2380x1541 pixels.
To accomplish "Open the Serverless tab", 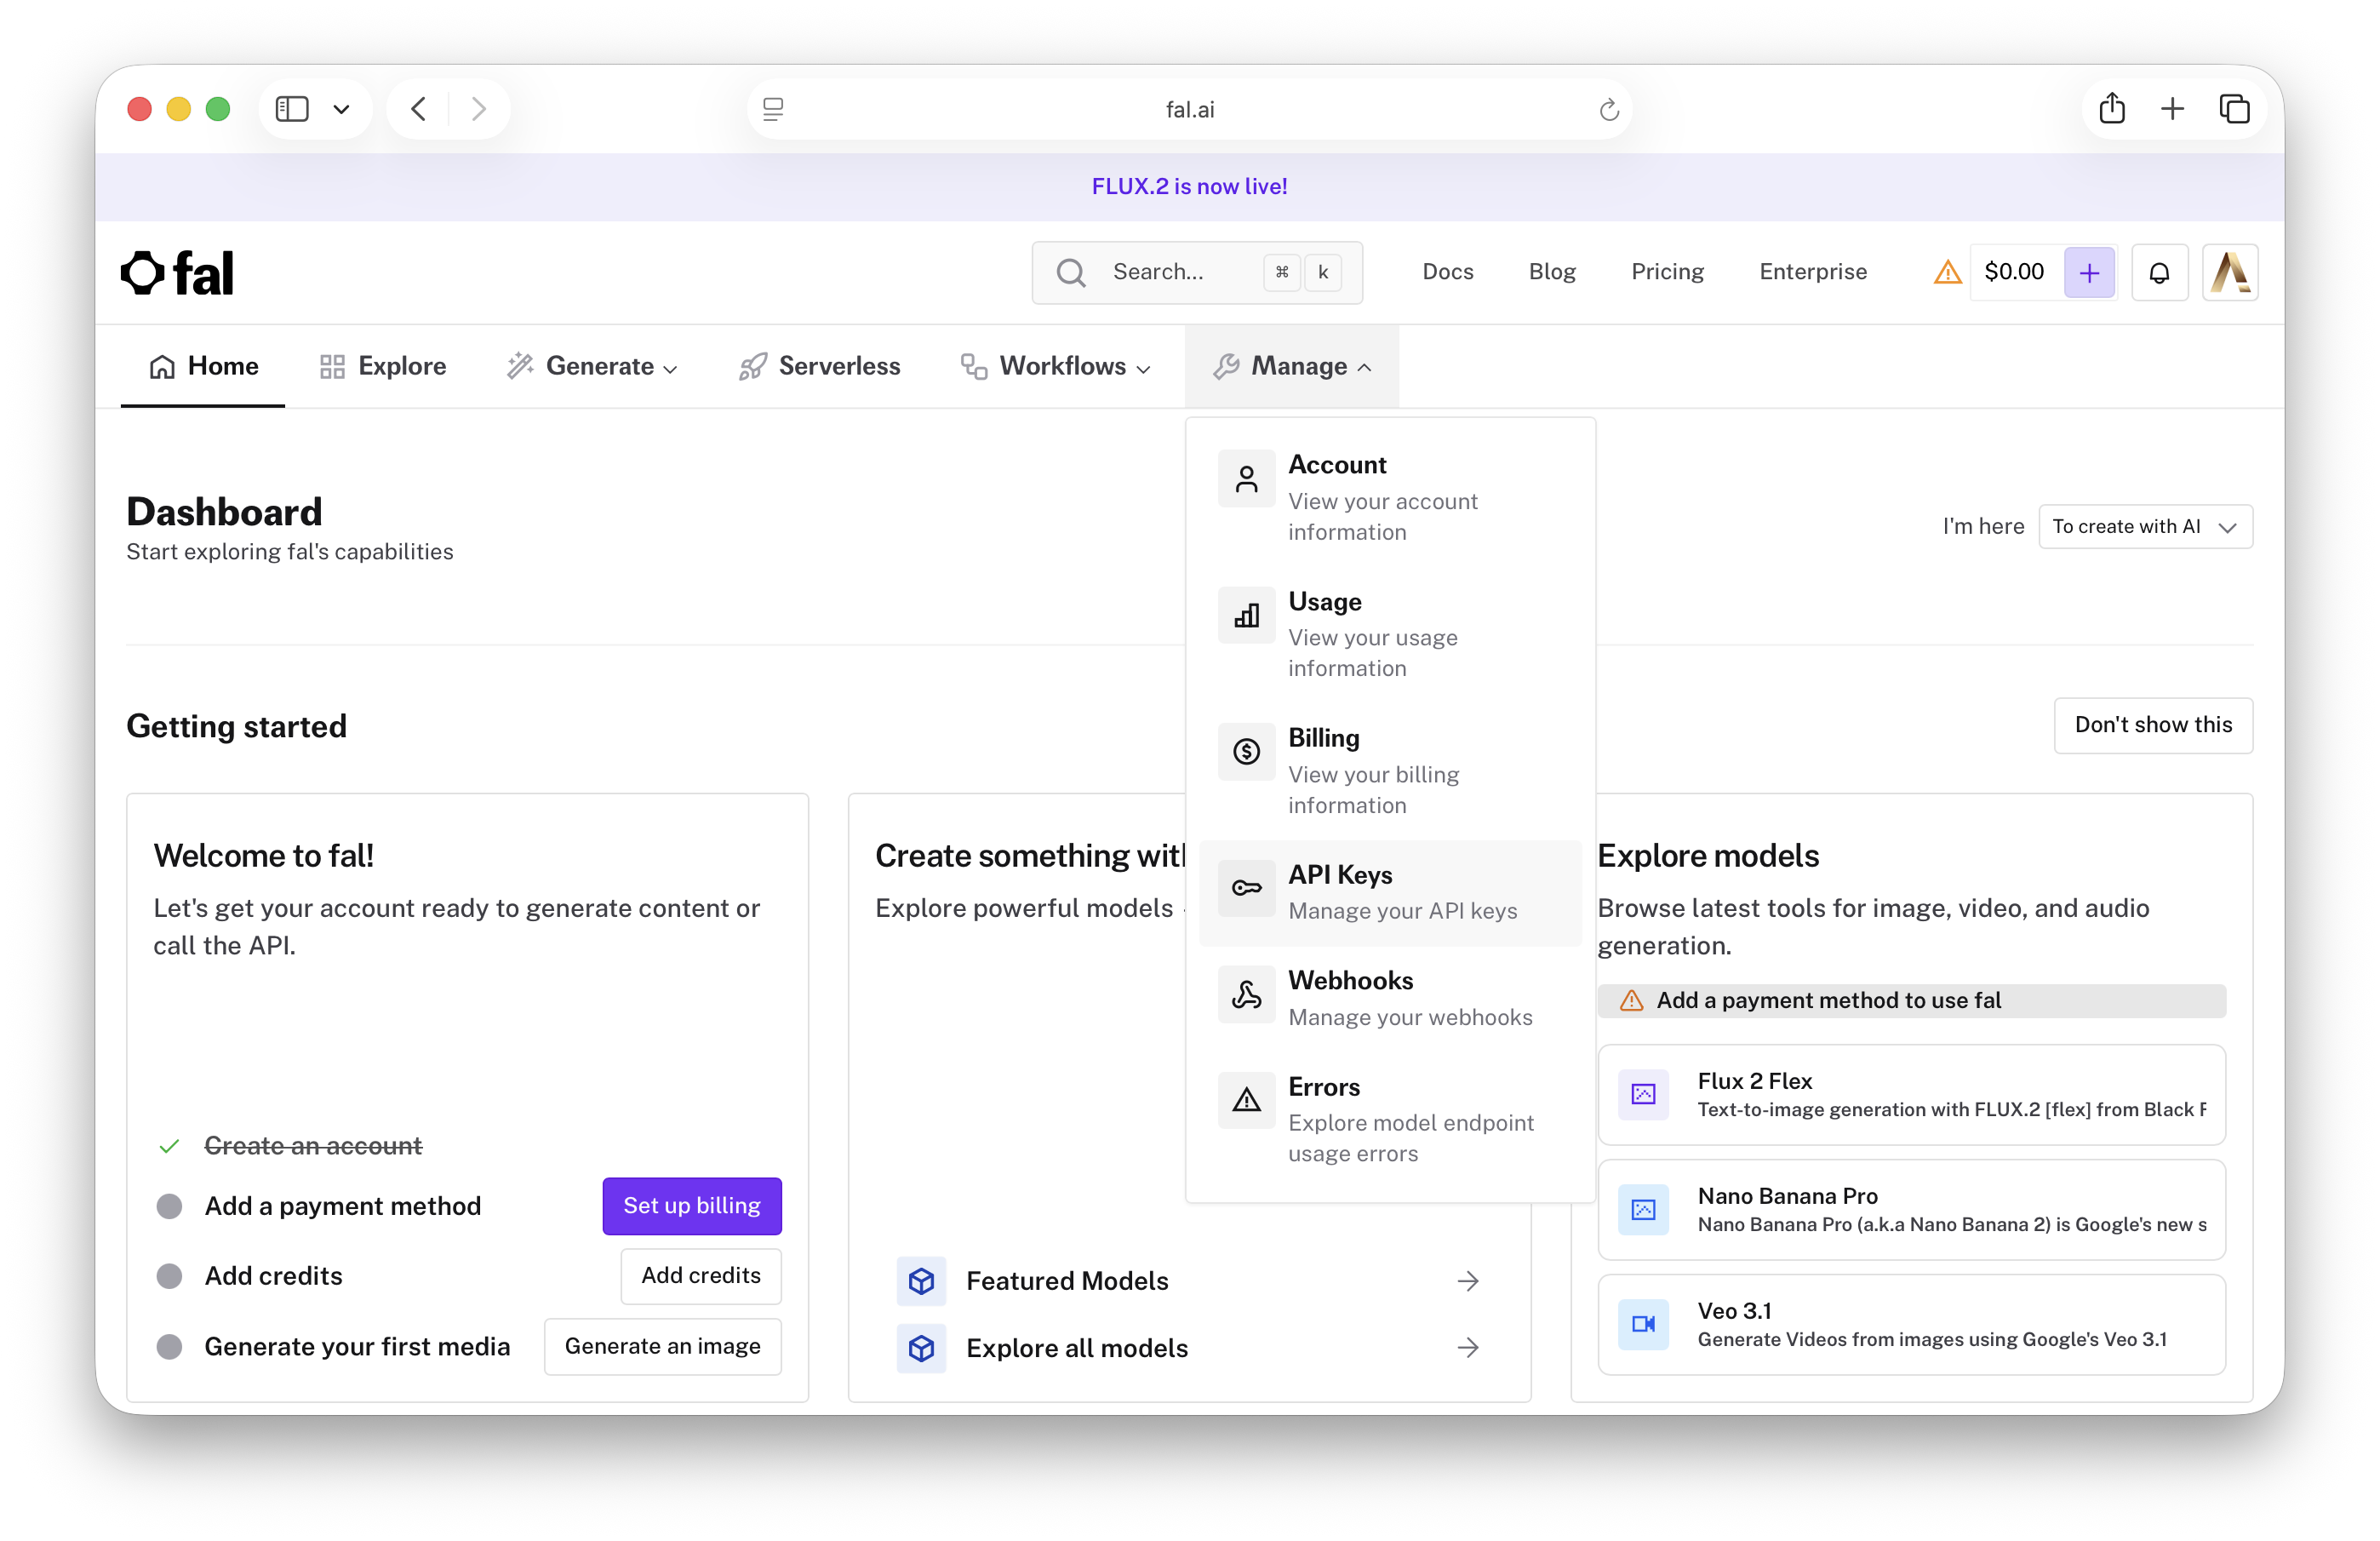I will click(819, 366).
